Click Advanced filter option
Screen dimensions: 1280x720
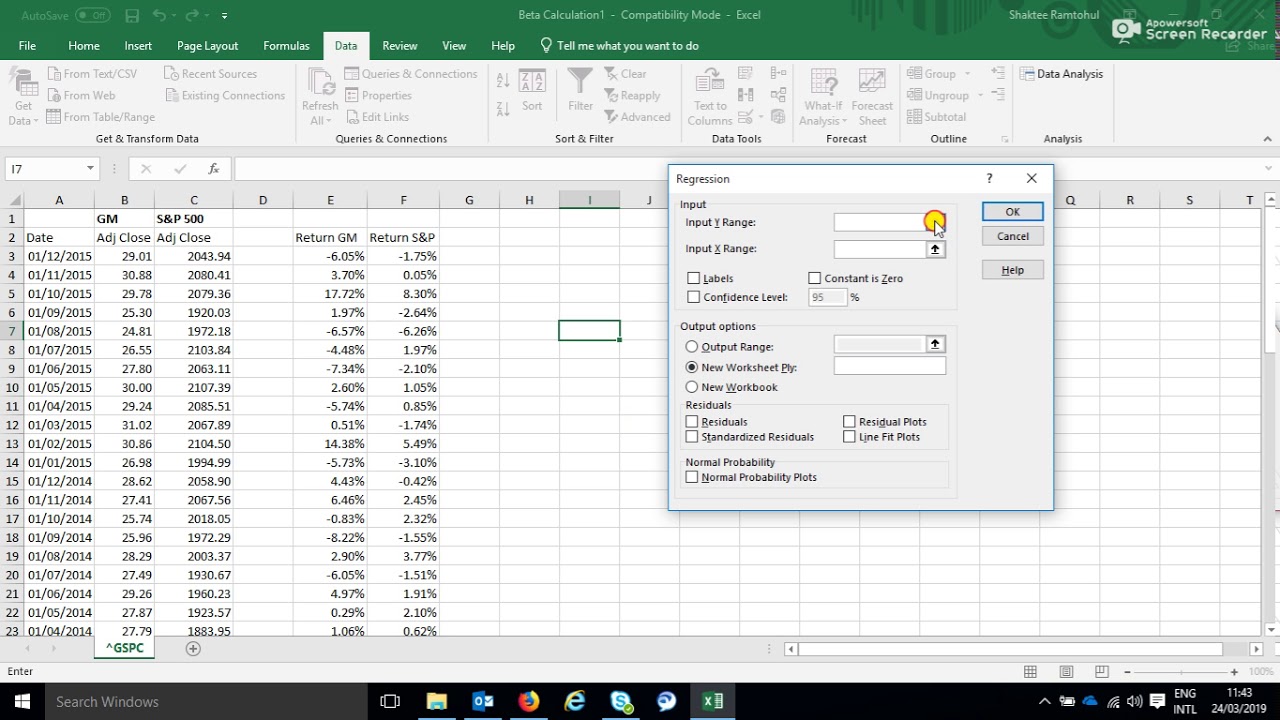point(637,117)
